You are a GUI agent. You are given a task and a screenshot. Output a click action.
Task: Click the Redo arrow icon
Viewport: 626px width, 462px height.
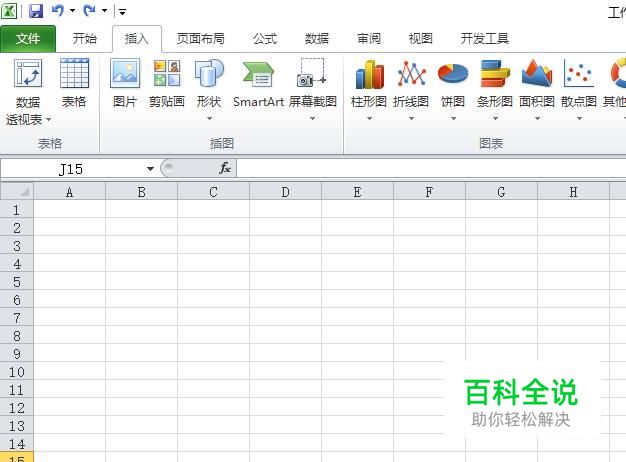click(89, 10)
